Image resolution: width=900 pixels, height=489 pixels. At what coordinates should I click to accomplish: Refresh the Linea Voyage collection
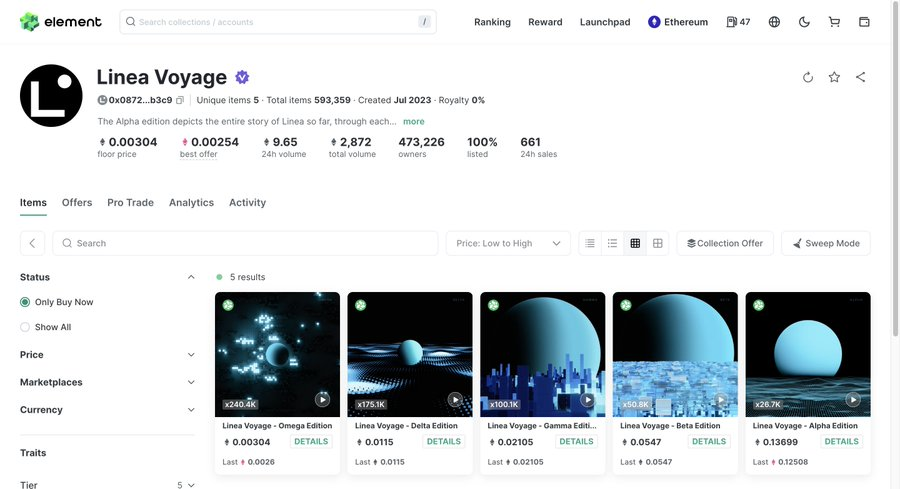(808, 77)
